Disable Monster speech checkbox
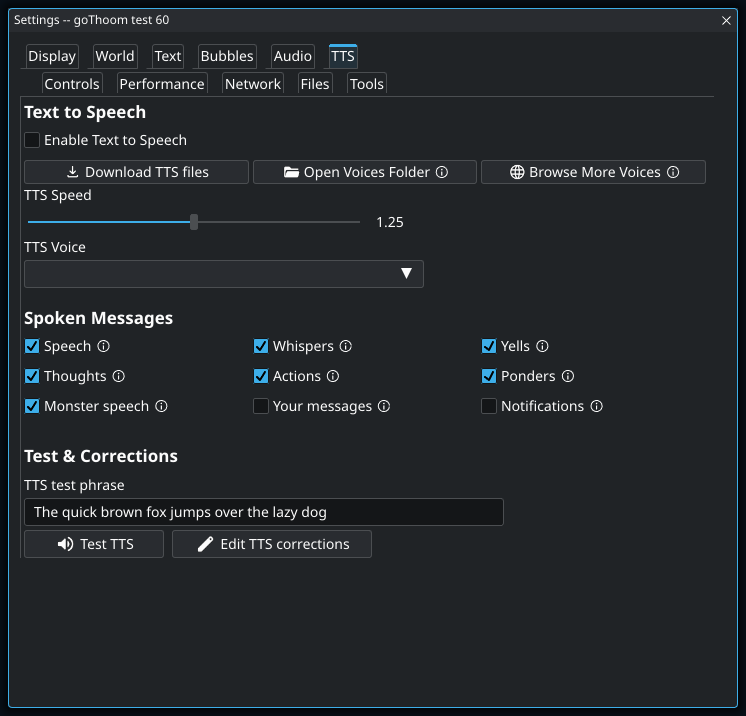This screenshot has height=716, width=746. (x=32, y=406)
